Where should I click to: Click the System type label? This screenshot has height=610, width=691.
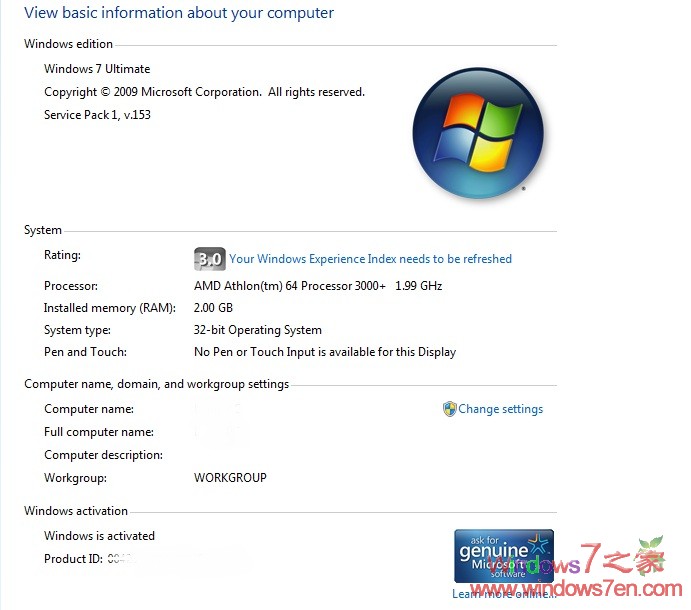77,330
